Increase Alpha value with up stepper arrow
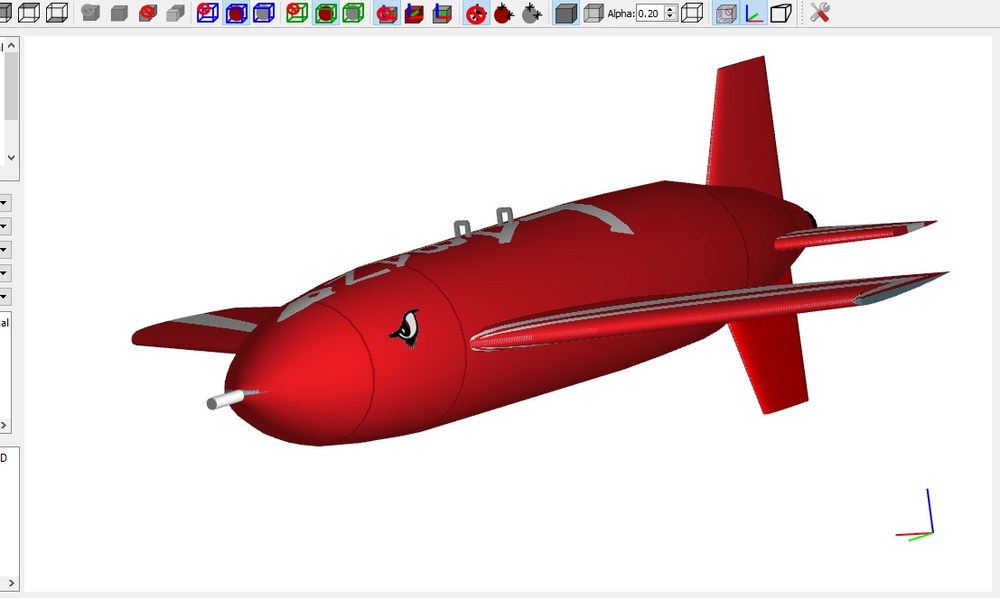Viewport: 1000px width, 598px height. pyautogui.click(x=670, y=9)
